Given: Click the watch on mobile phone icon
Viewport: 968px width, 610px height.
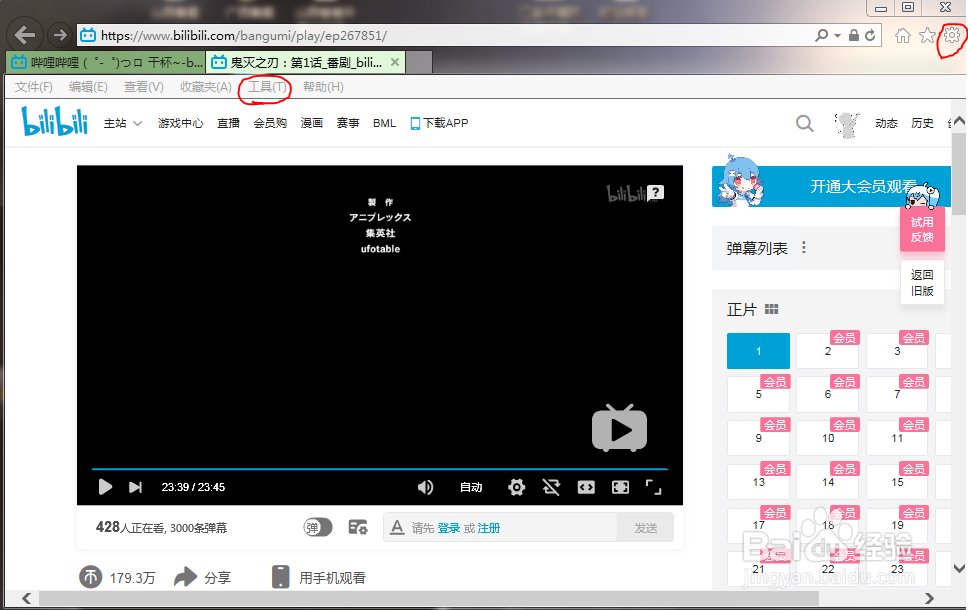Looking at the screenshot, I should click(280, 577).
